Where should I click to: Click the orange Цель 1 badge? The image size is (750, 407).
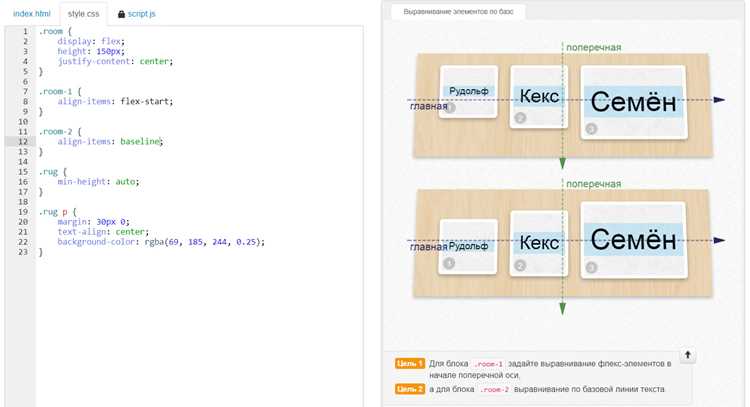pos(409,363)
